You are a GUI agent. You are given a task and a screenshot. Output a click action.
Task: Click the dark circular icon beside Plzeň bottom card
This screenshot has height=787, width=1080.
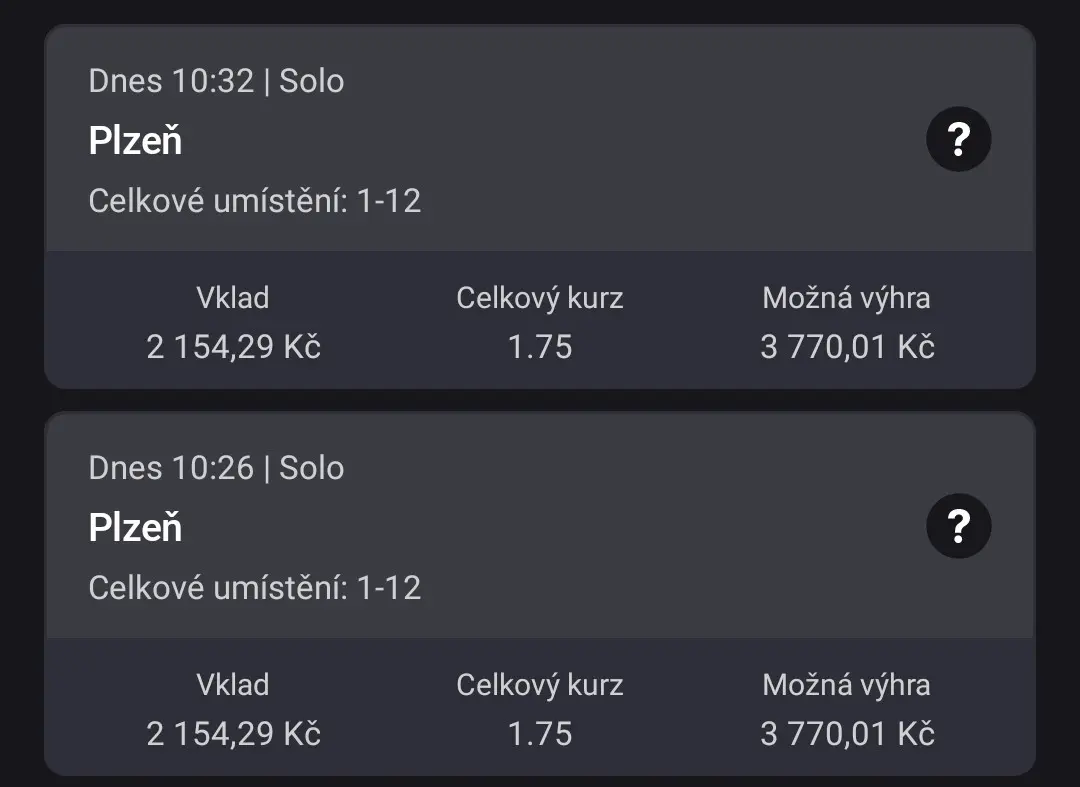(958, 526)
